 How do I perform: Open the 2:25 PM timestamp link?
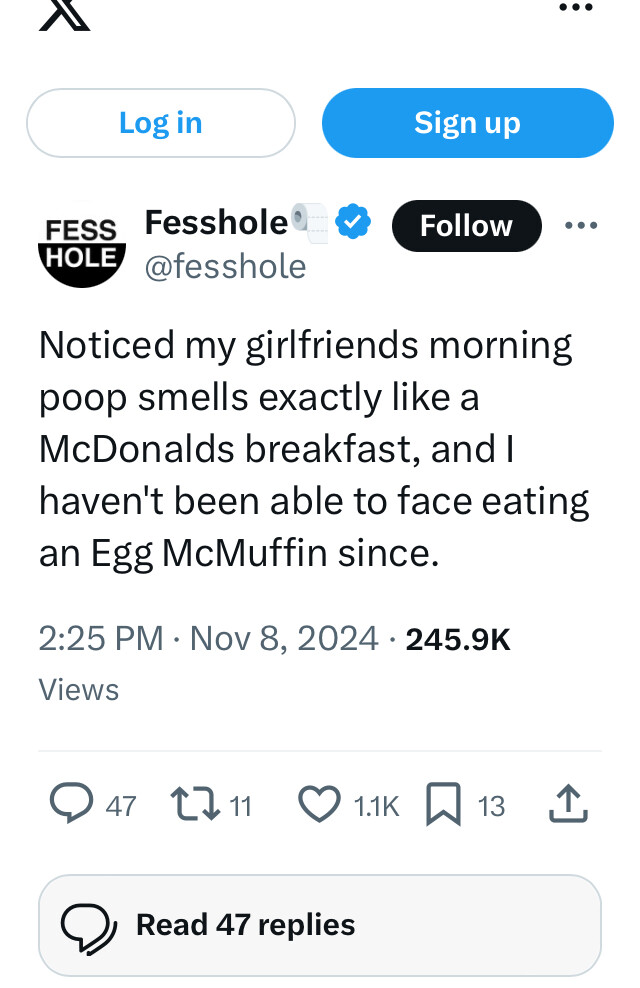point(100,638)
